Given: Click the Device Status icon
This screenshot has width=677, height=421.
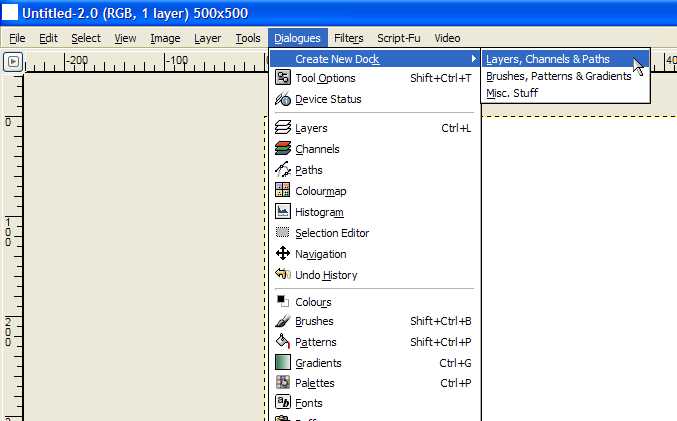Looking at the screenshot, I should coord(283,99).
